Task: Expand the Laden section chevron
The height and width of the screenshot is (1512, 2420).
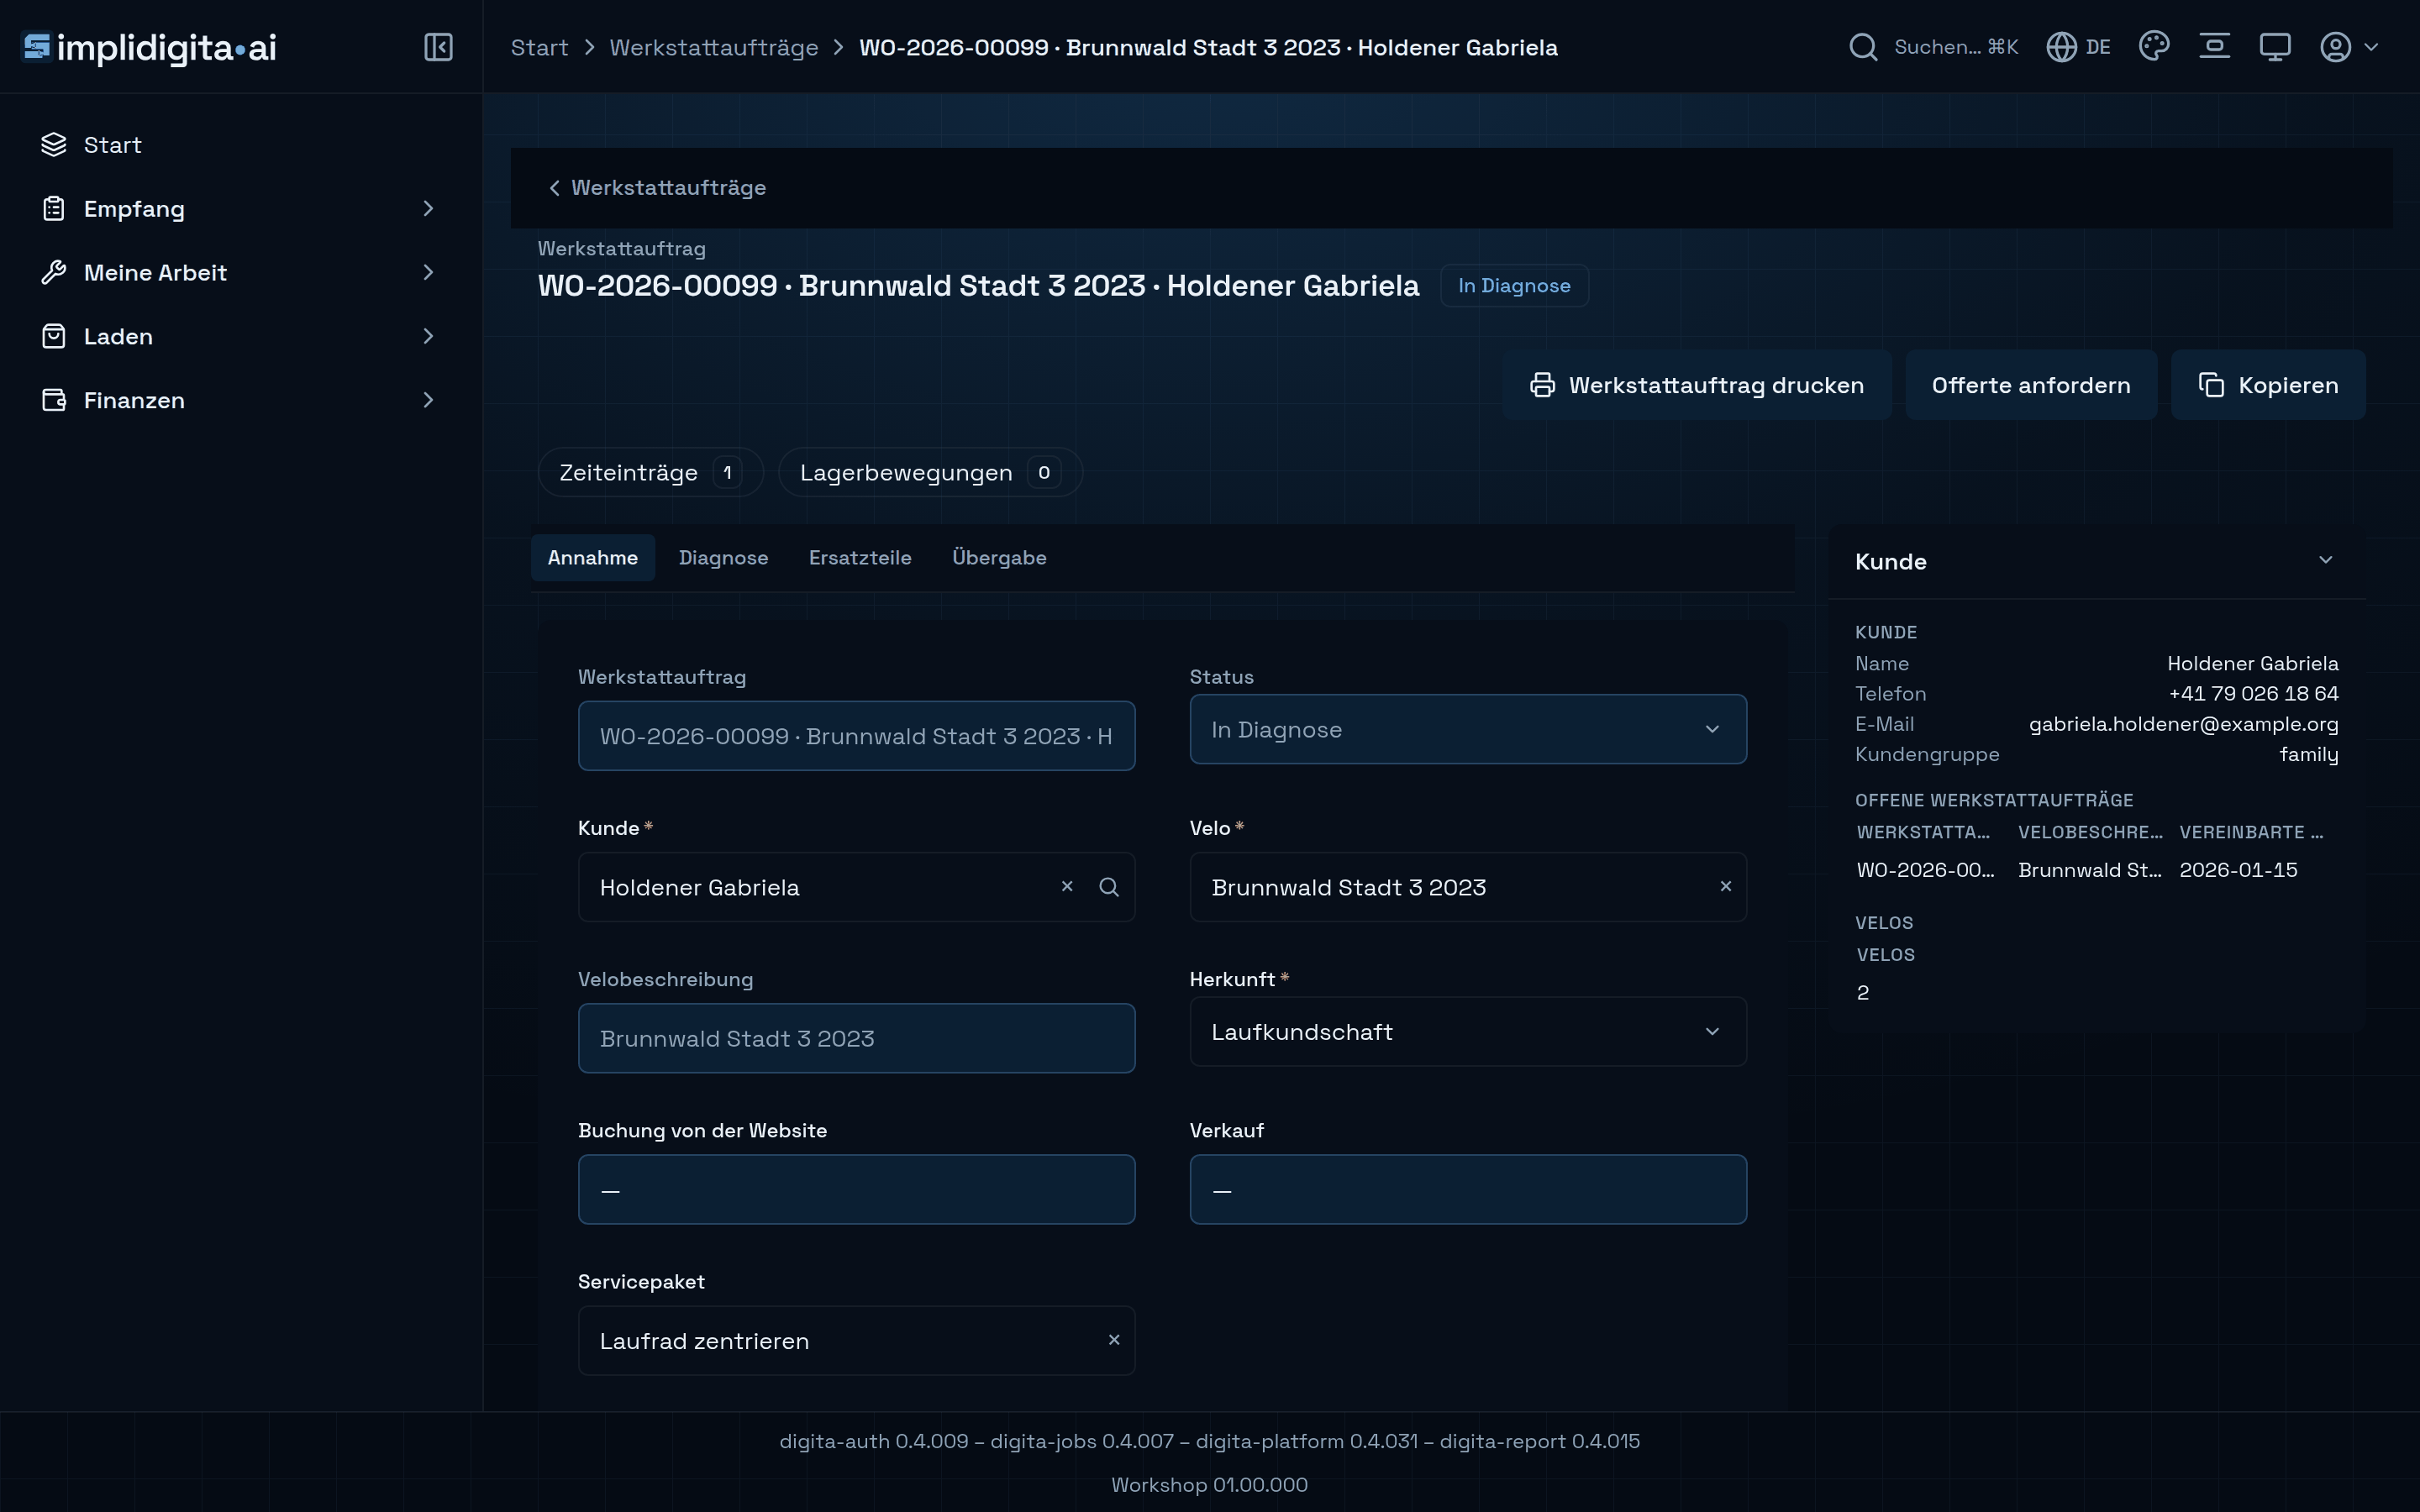Action: 428,336
